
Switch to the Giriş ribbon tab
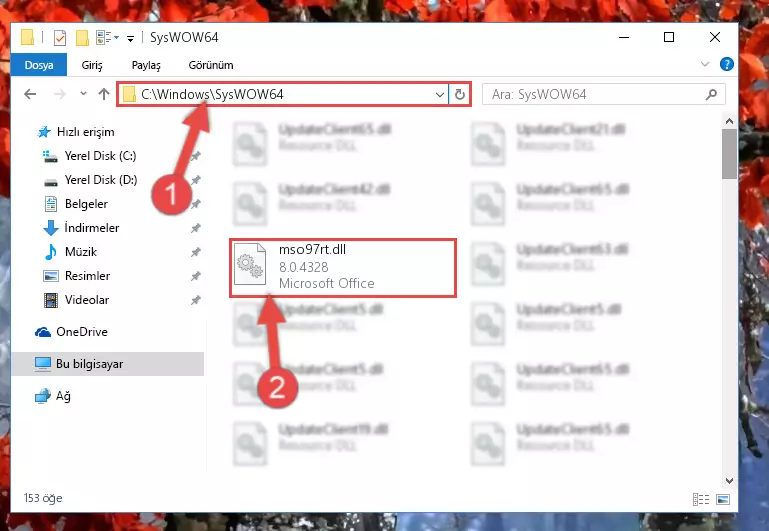[x=92, y=65]
